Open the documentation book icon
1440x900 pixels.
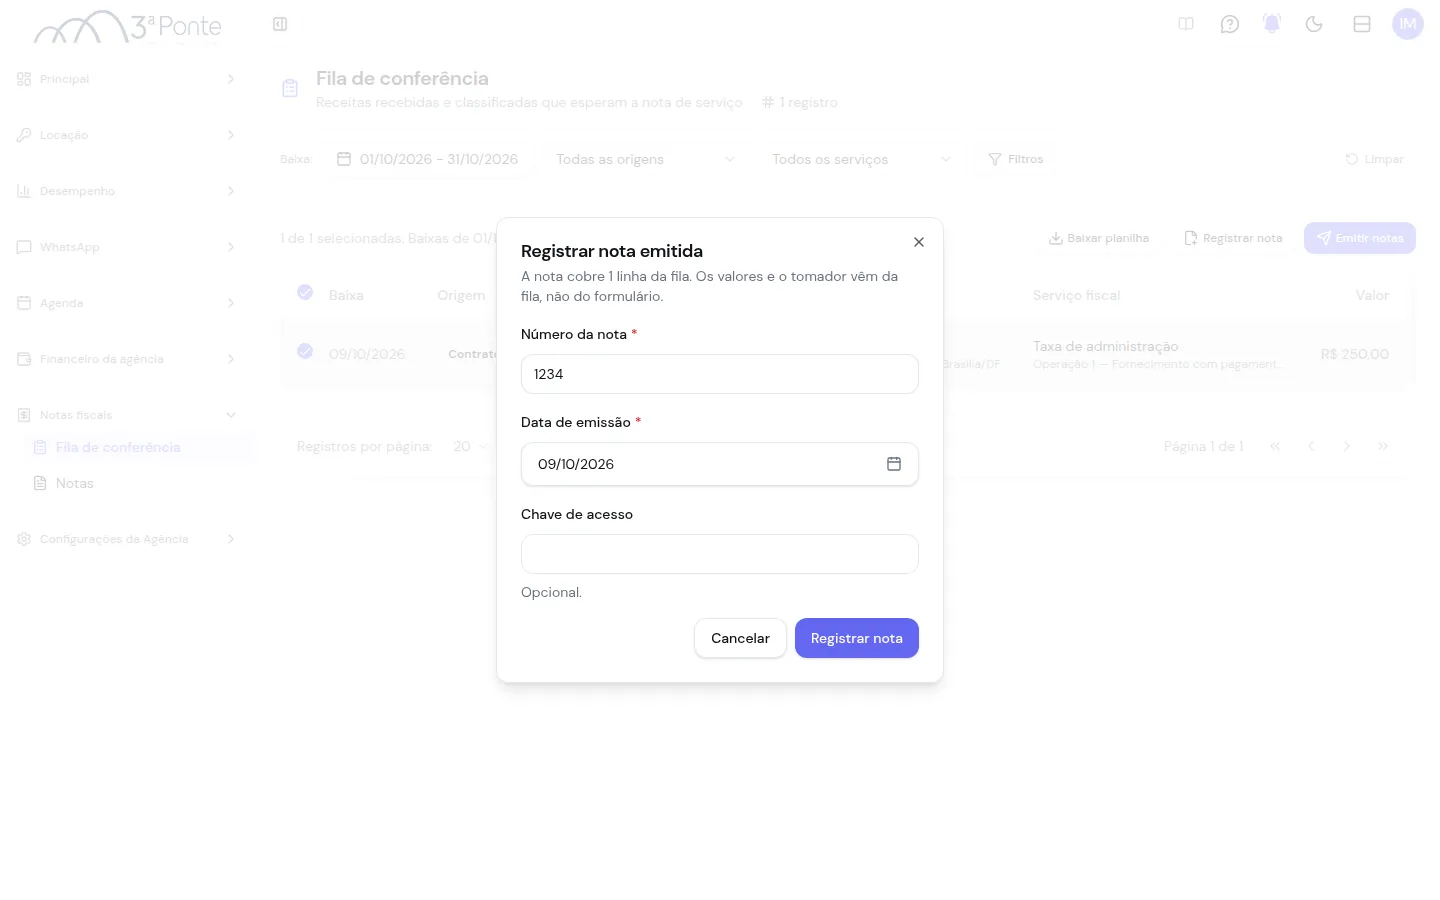(x=1186, y=24)
